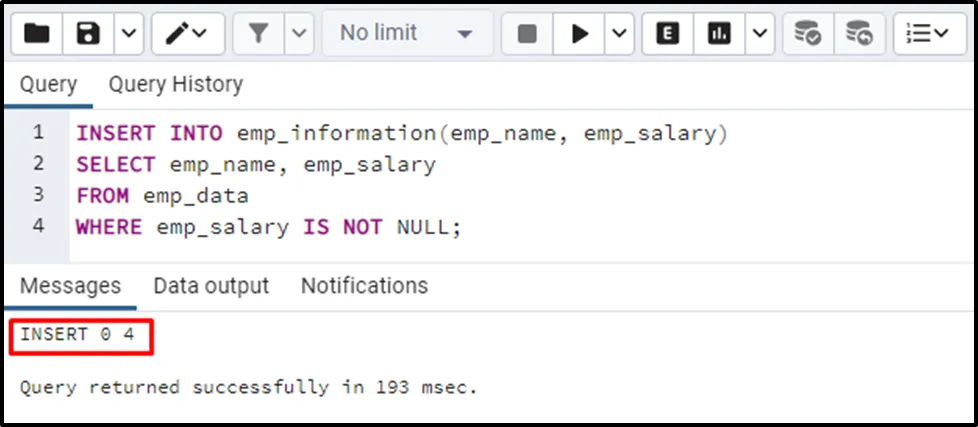Switch to the Query History tab
Image resolution: width=978 pixels, height=427 pixels.
click(175, 85)
